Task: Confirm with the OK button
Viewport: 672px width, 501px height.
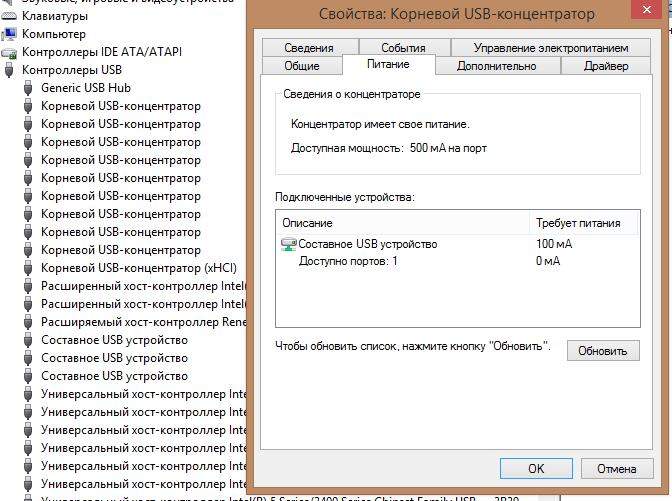Action: click(x=536, y=468)
